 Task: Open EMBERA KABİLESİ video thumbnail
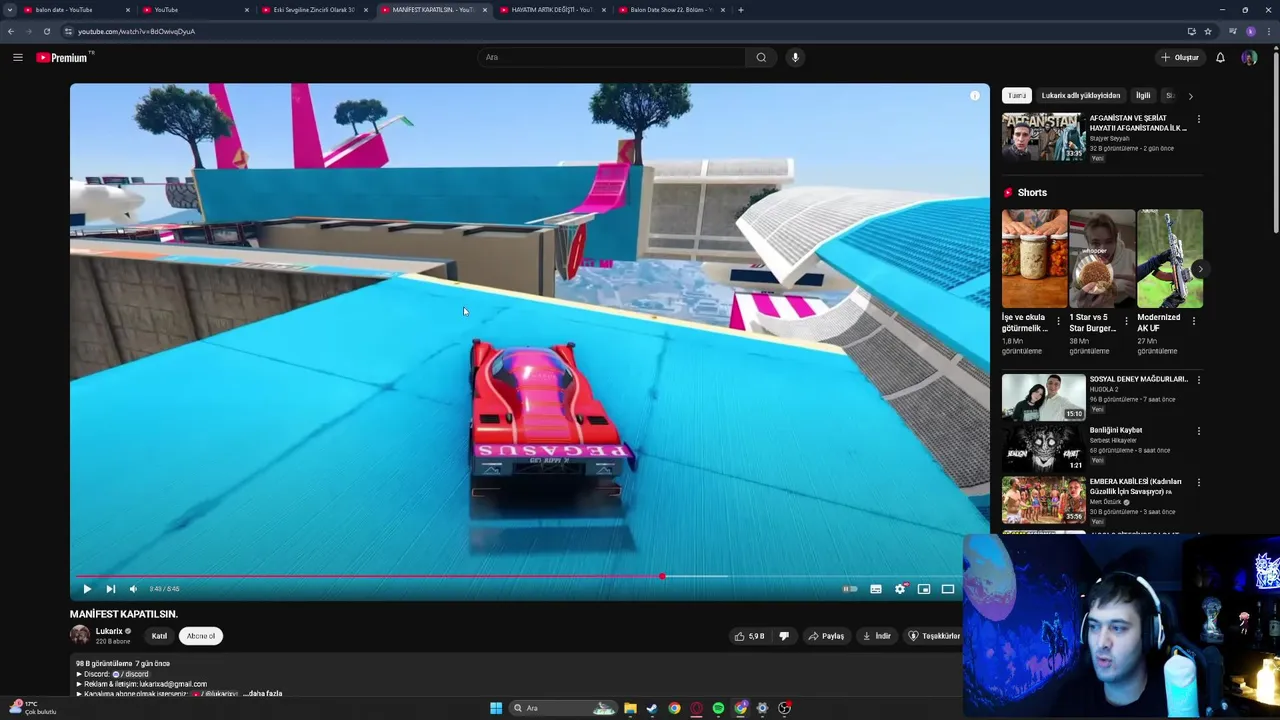point(1044,500)
